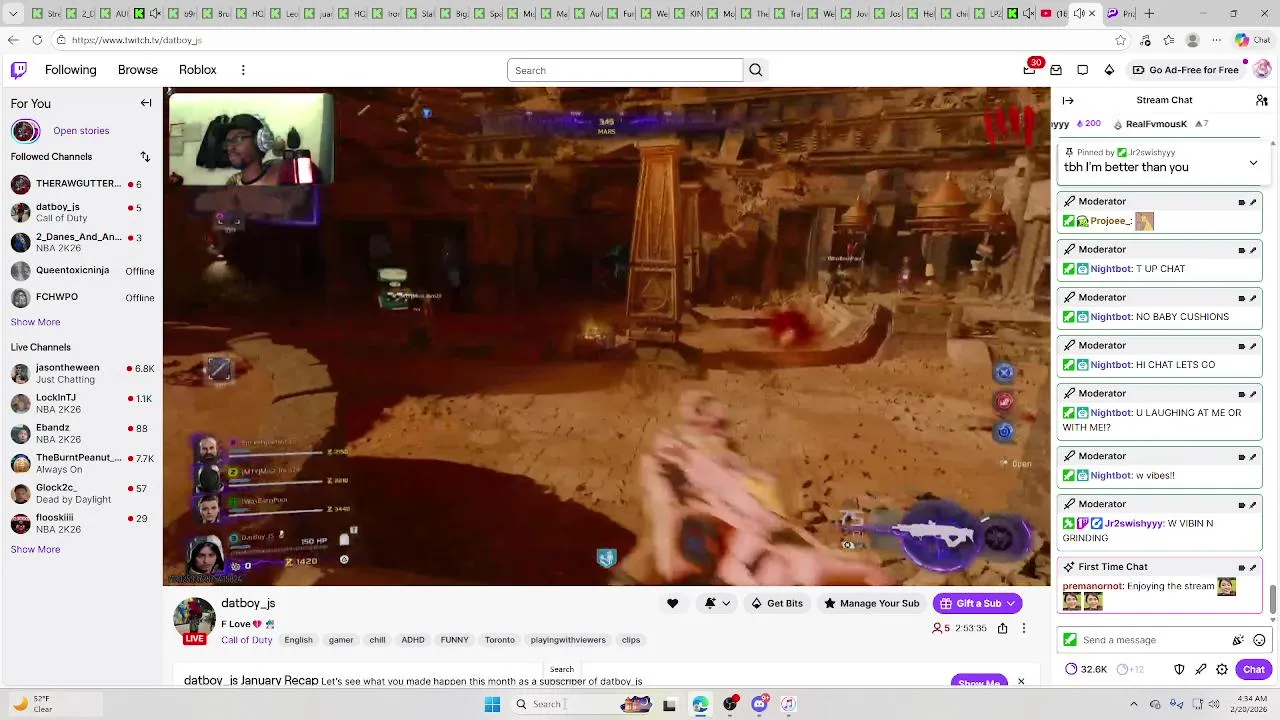Open Call of Duty category link
The height and width of the screenshot is (720, 1280).
247,640
